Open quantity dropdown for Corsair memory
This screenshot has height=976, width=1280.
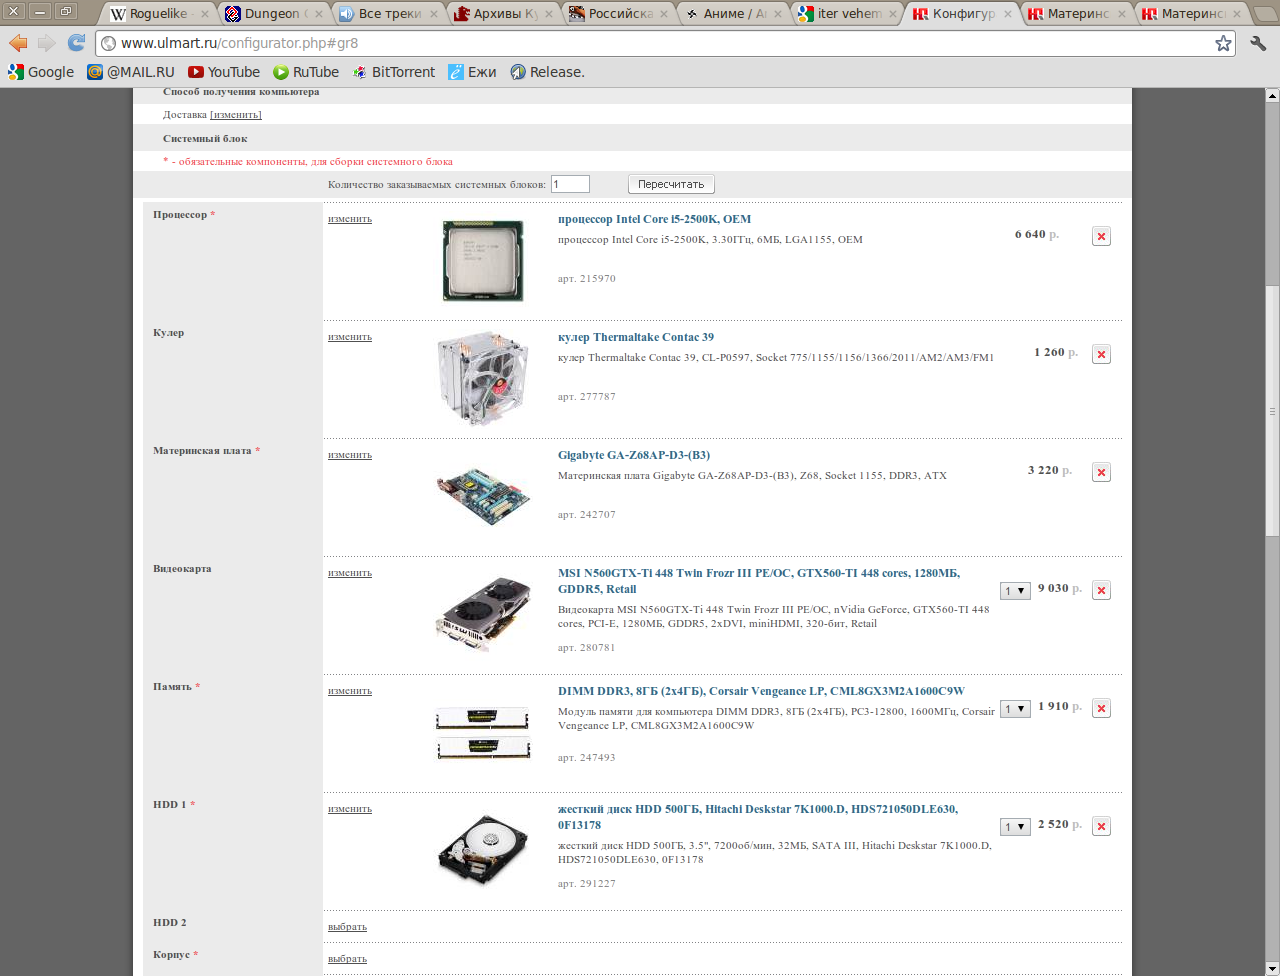(x=1015, y=709)
